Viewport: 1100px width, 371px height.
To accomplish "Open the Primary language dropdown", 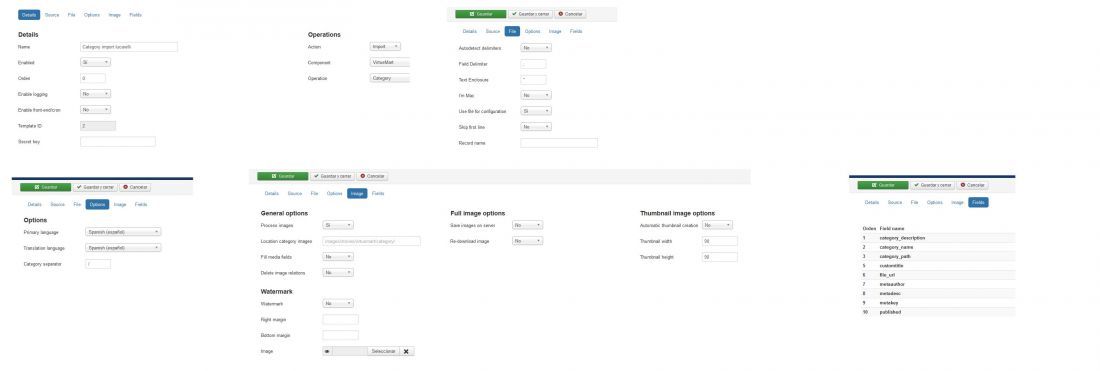I will point(123,231).
